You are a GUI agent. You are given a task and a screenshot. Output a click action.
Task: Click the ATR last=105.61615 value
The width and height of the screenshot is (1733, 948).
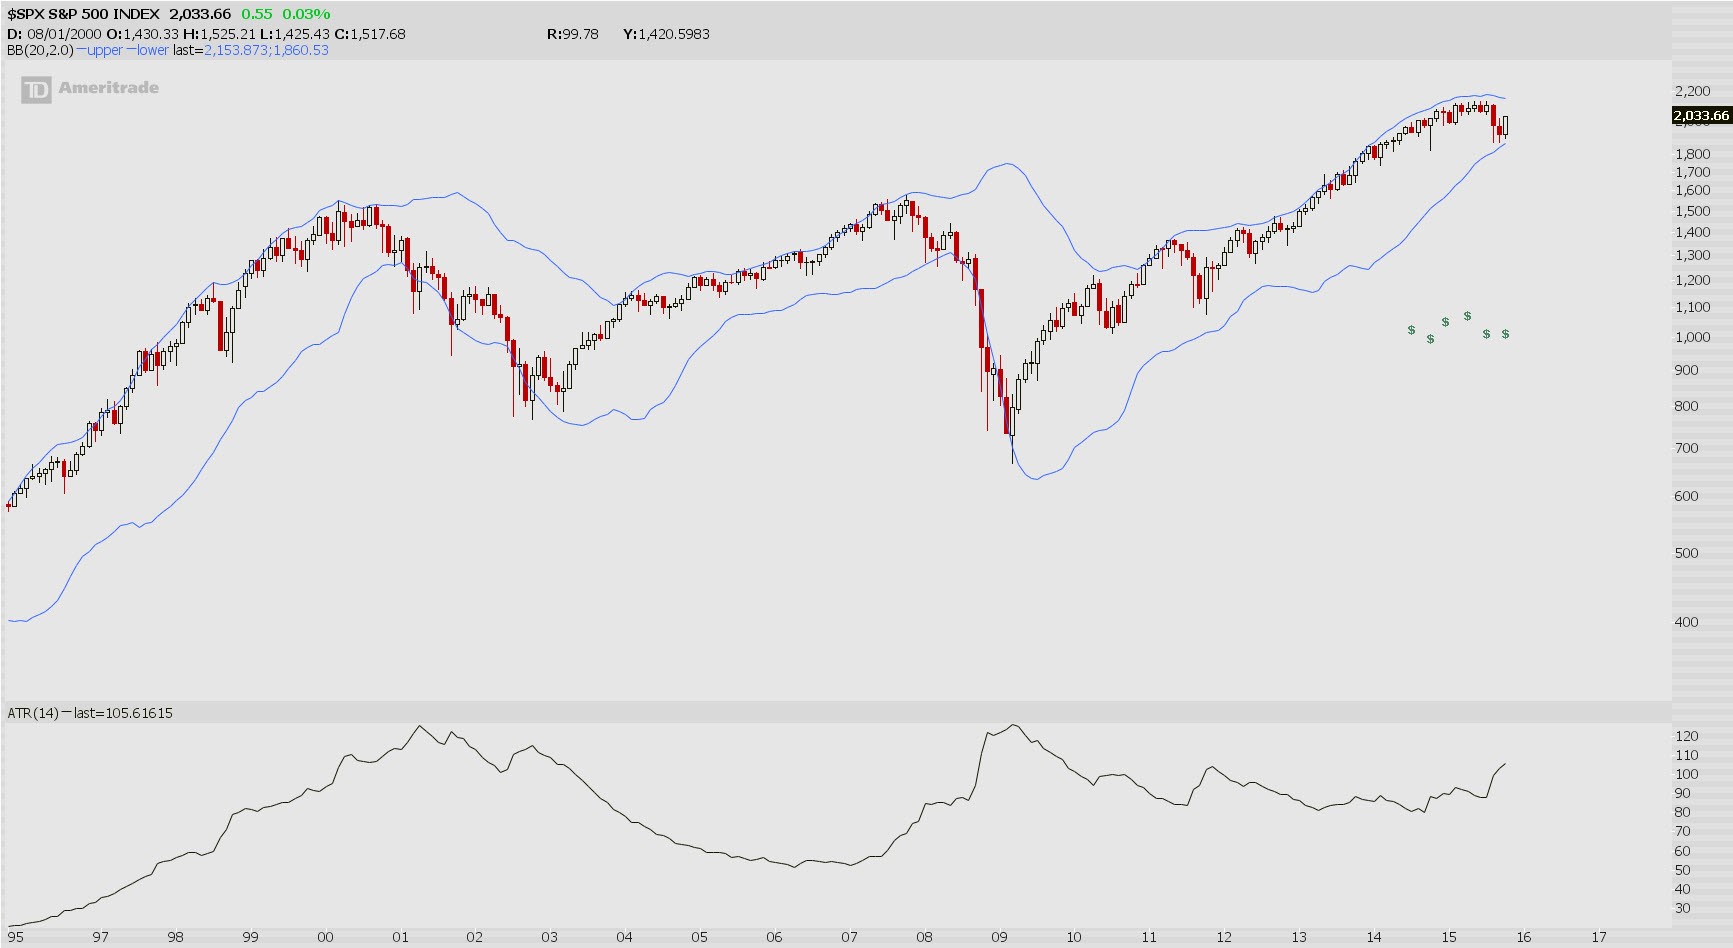point(123,713)
